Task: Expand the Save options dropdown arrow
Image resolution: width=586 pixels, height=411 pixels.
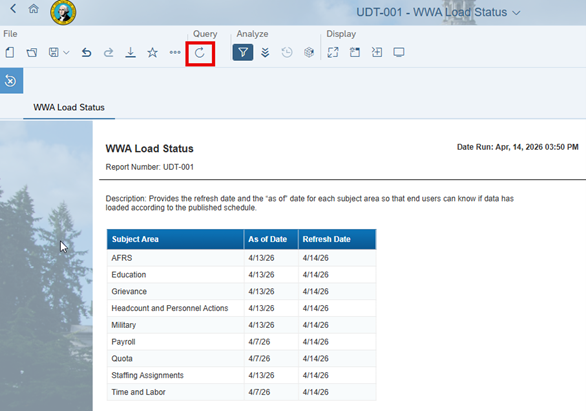Action: (x=66, y=53)
